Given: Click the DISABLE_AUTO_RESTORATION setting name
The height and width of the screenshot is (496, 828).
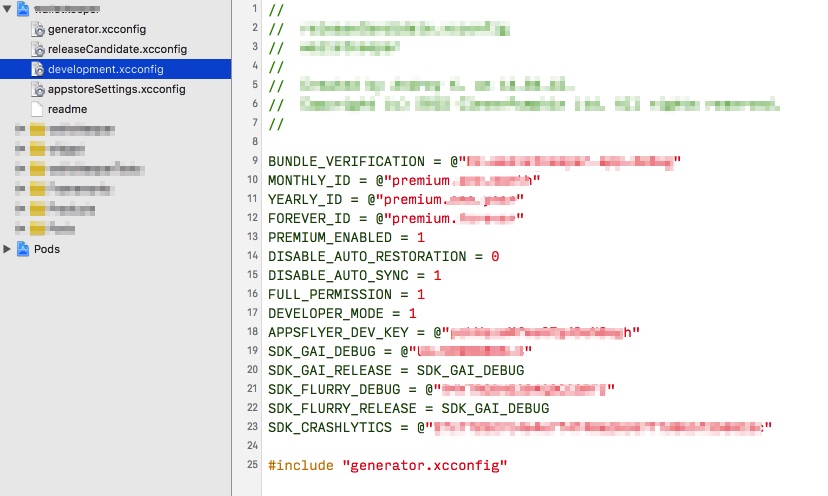Looking at the screenshot, I should 367,257.
